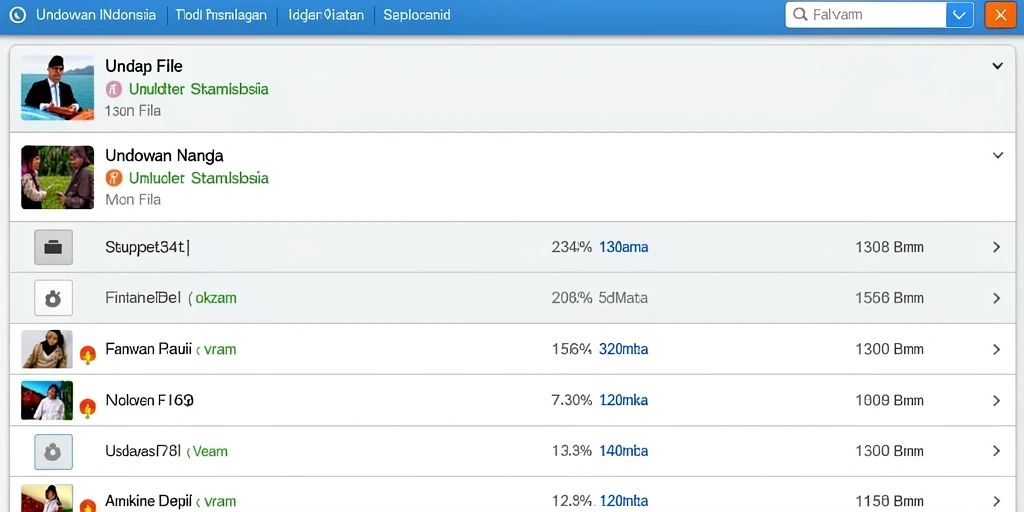Open the Seplocanid tab
This screenshot has height=512, width=1024.
tap(417, 15)
